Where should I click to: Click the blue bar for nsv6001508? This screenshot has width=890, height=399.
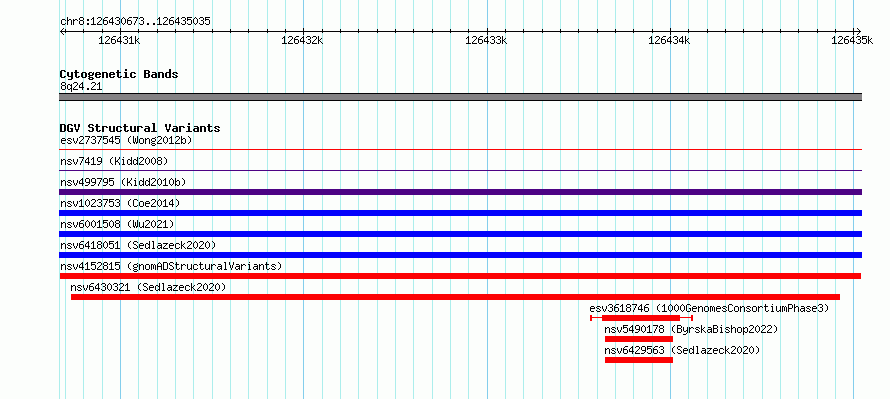[x=460, y=234]
